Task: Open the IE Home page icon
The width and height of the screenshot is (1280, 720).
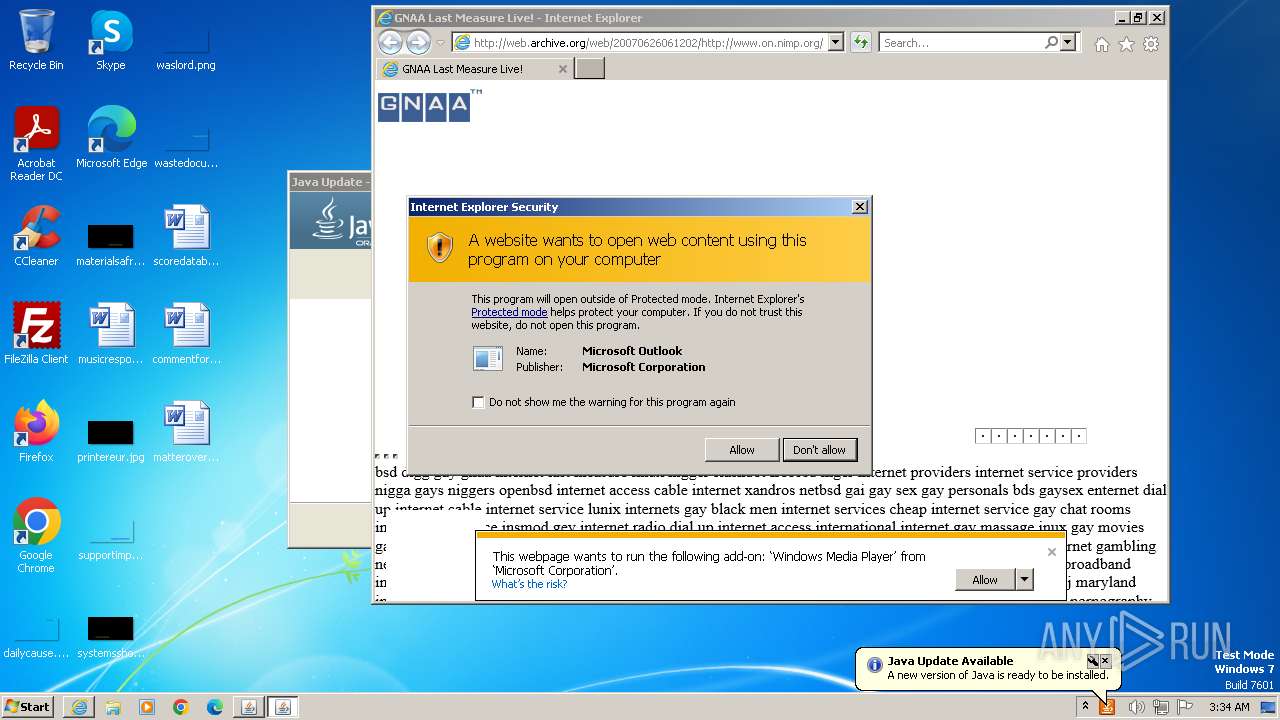Action: (1101, 44)
